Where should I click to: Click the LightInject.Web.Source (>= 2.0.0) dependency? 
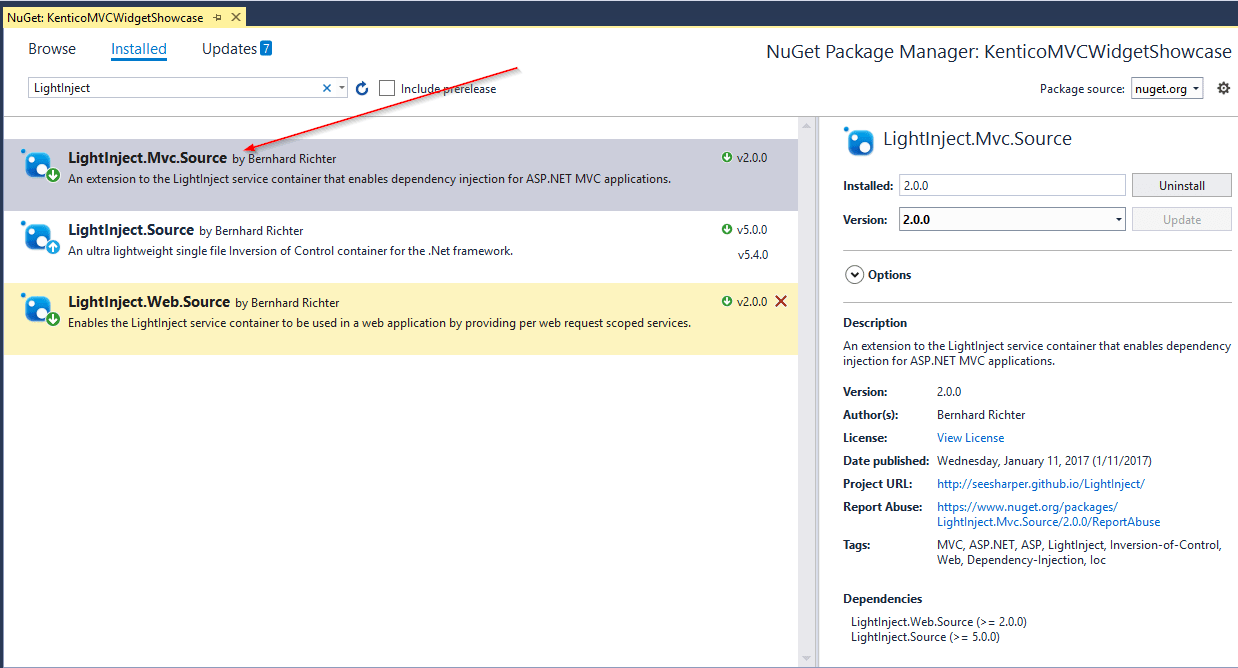938,622
